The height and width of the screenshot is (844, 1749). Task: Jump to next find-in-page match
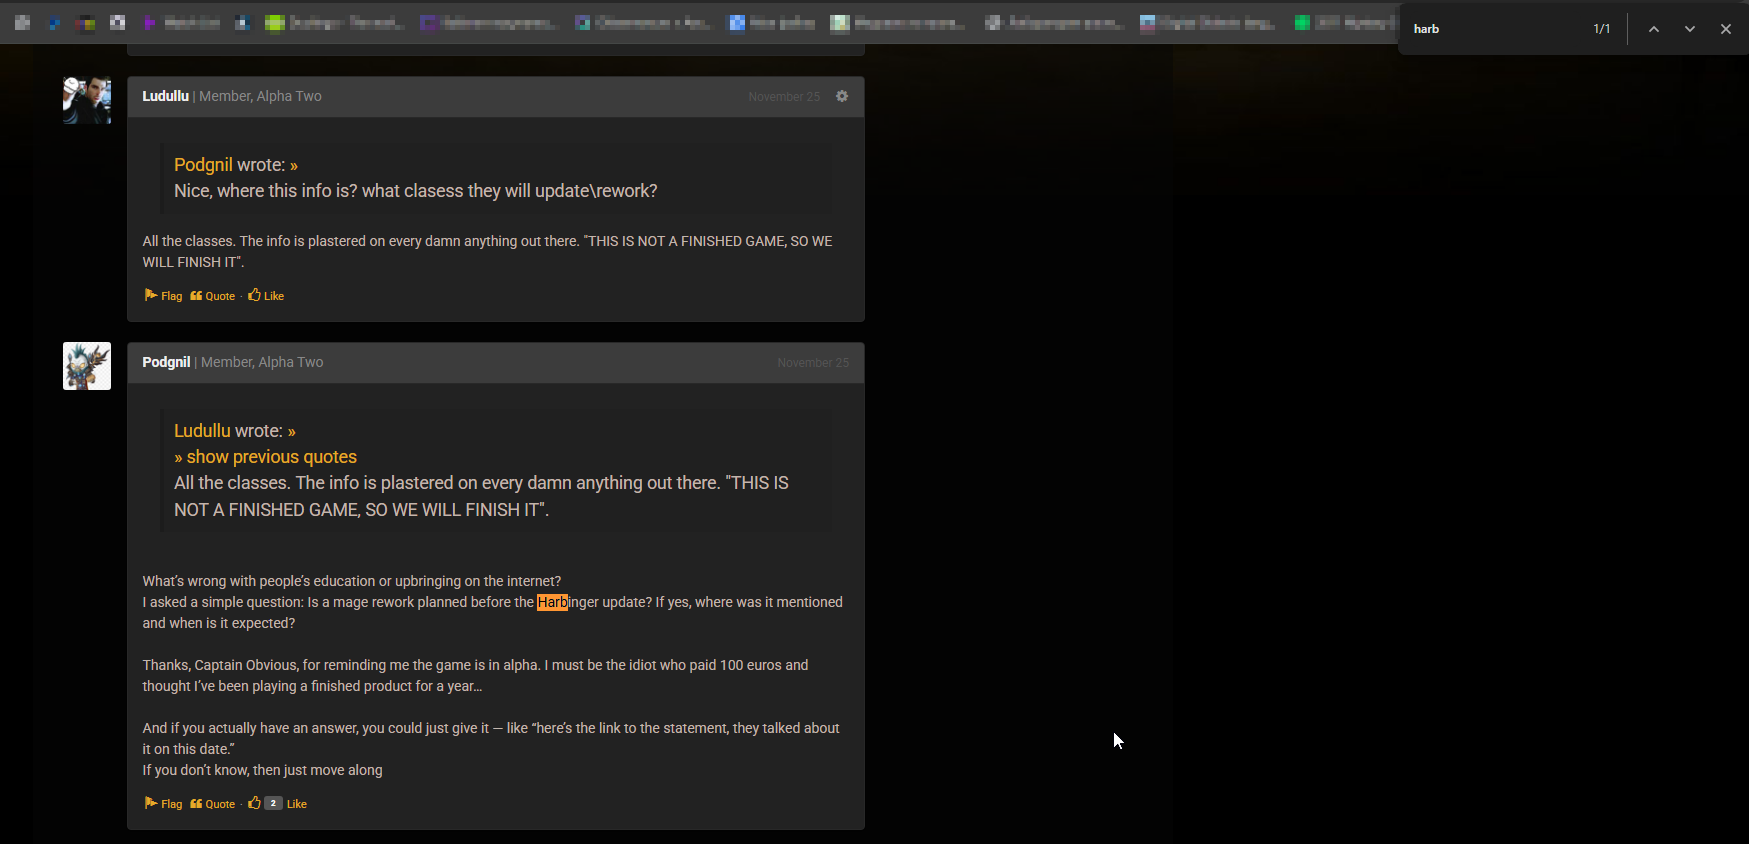1690,29
